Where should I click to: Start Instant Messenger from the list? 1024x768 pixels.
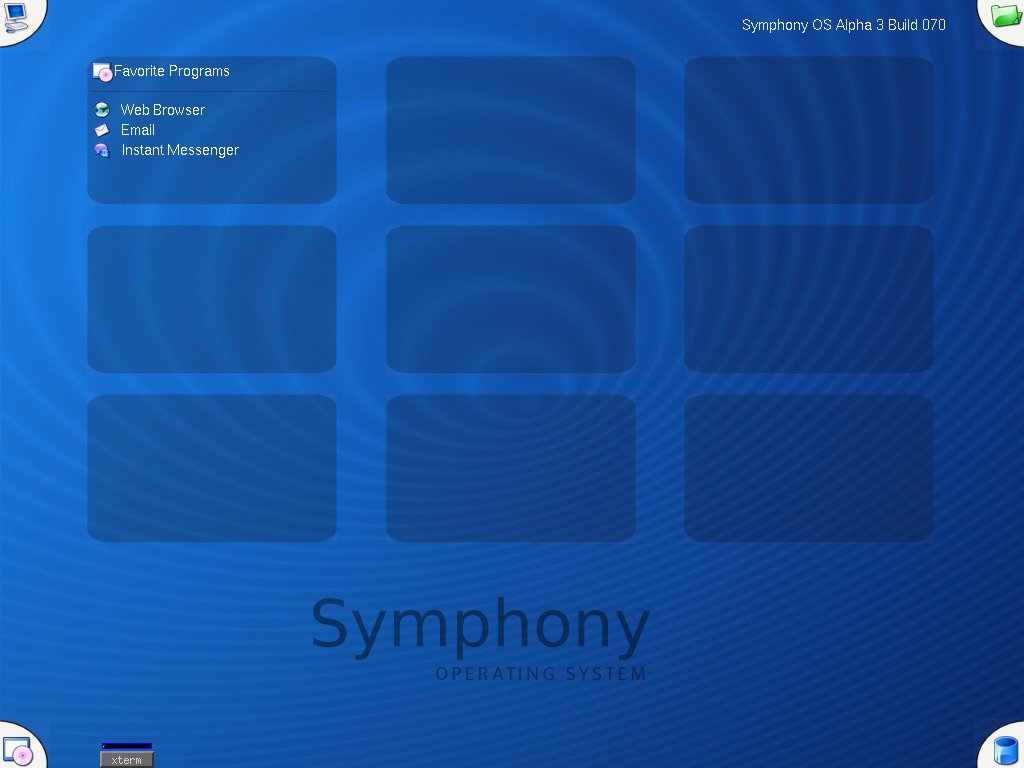pyautogui.click(x=180, y=150)
